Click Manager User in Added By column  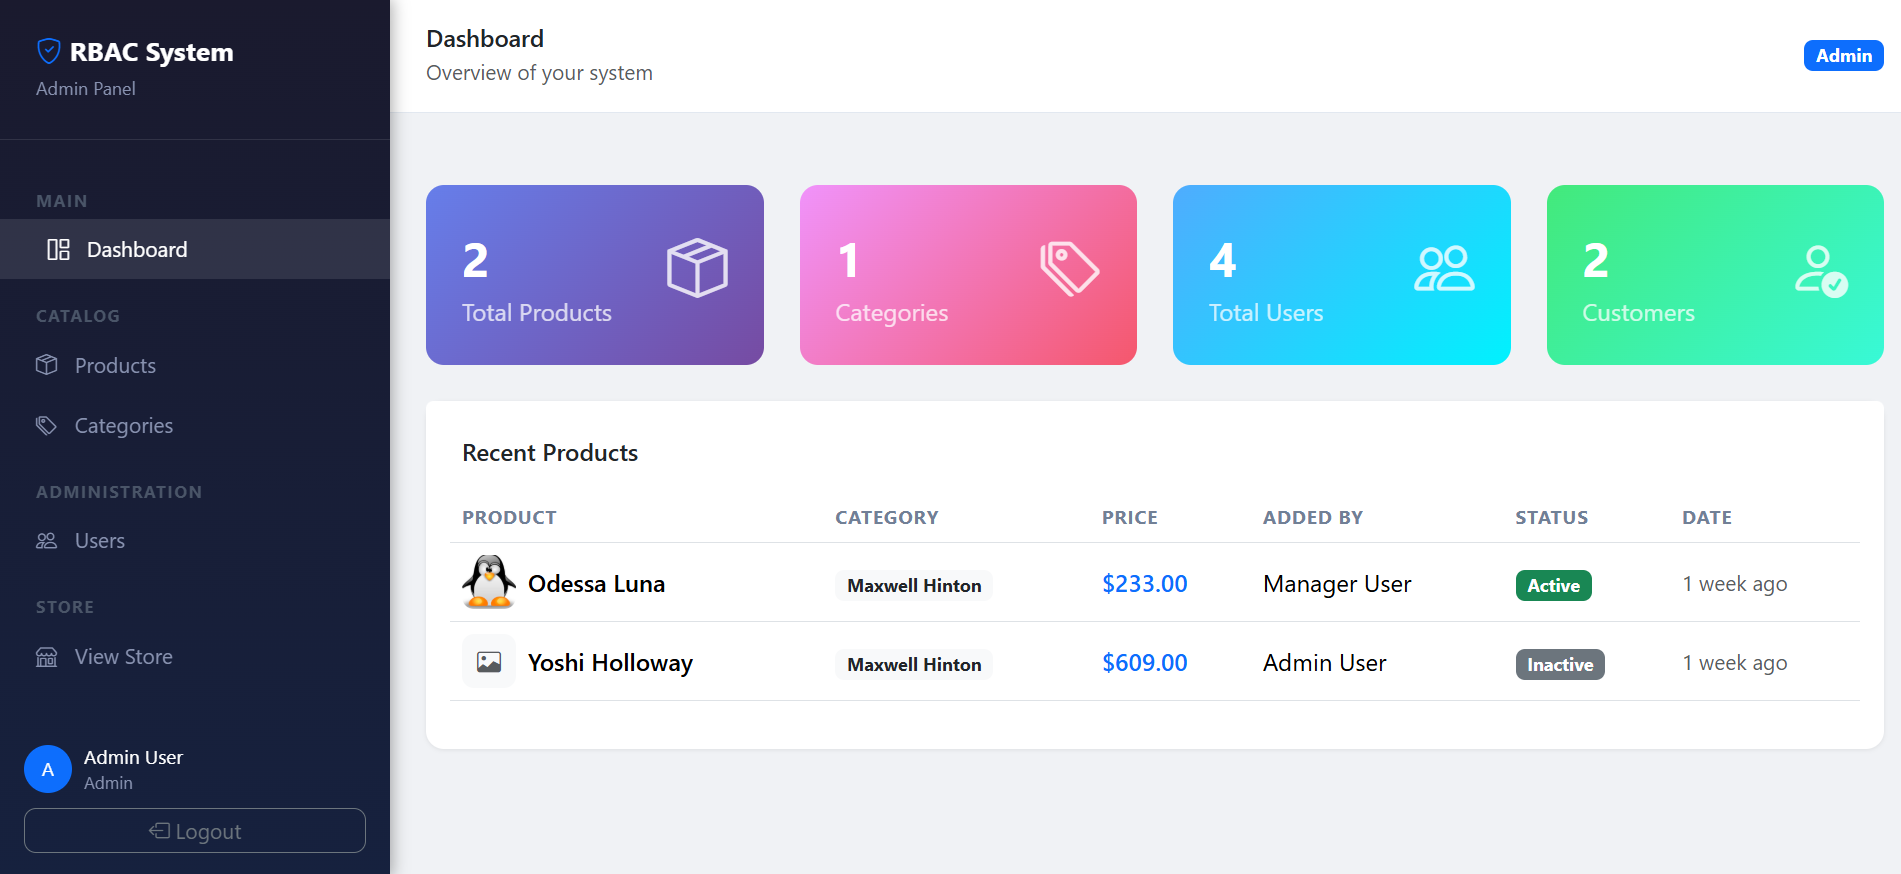1337,584
